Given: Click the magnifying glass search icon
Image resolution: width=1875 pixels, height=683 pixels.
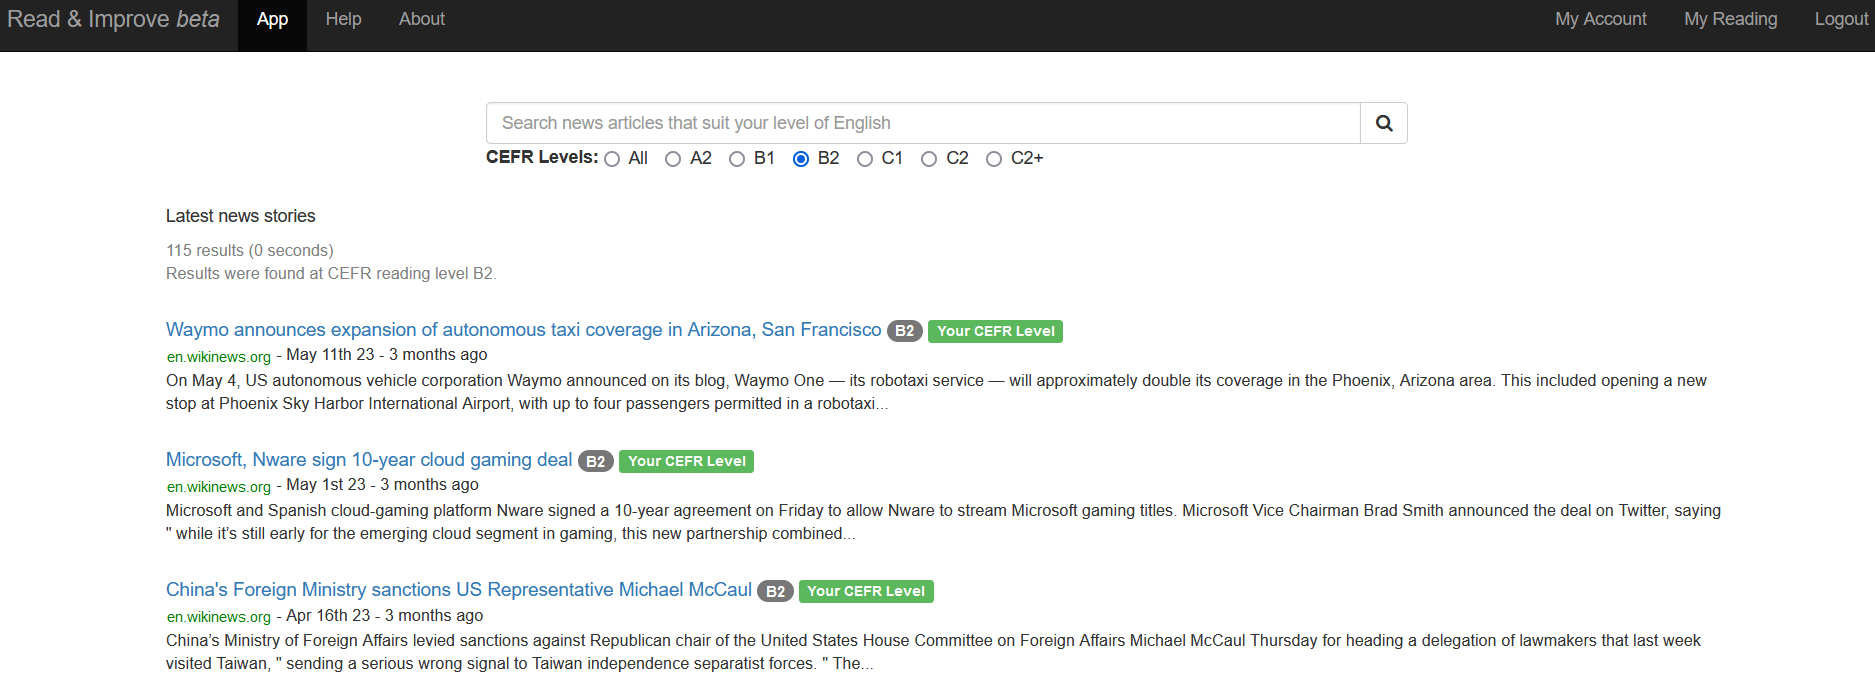Looking at the screenshot, I should (1383, 123).
